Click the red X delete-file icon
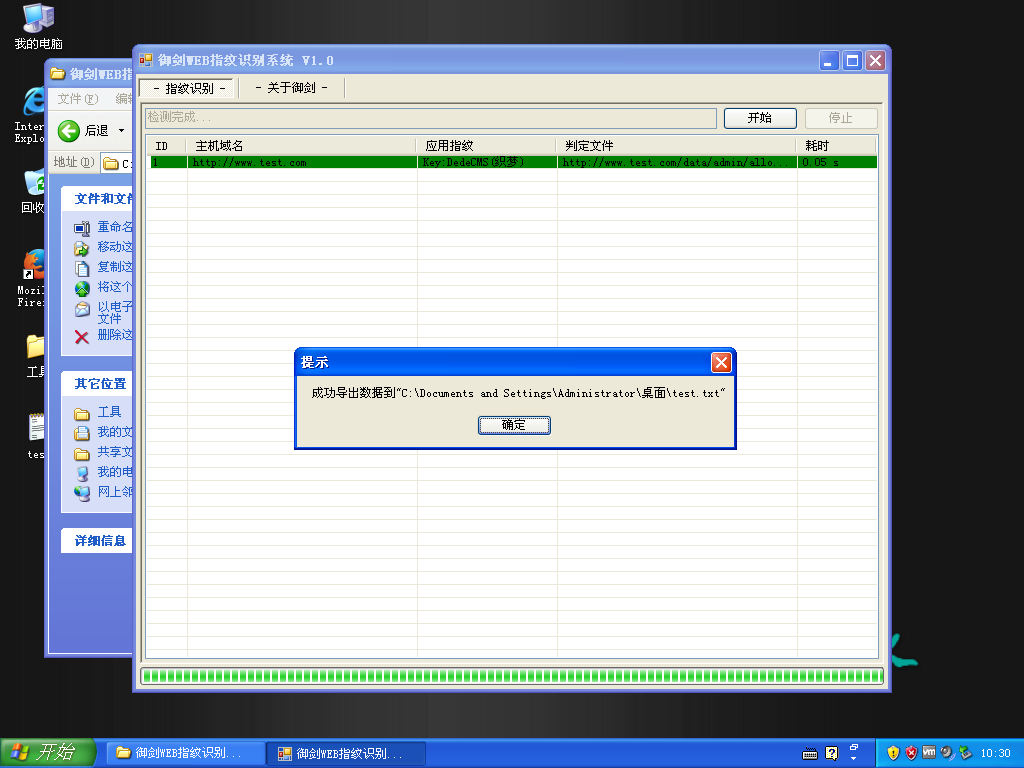Image resolution: width=1024 pixels, height=768 pixels. (82, 337)
